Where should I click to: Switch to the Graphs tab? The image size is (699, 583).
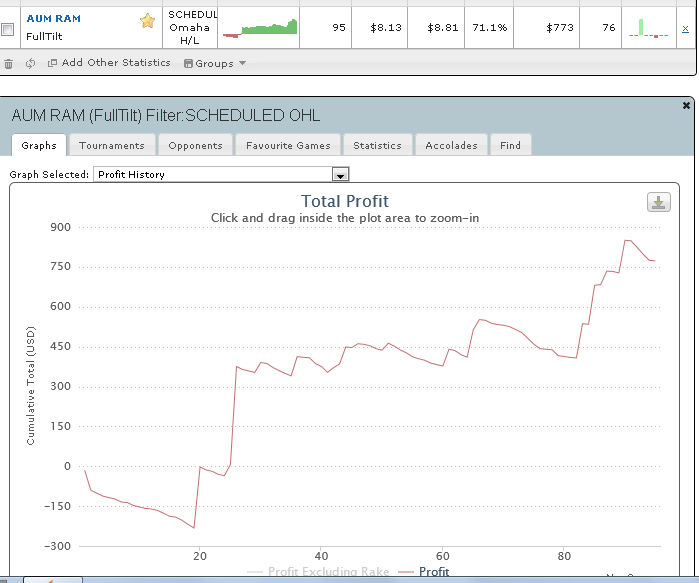(39, 145)
